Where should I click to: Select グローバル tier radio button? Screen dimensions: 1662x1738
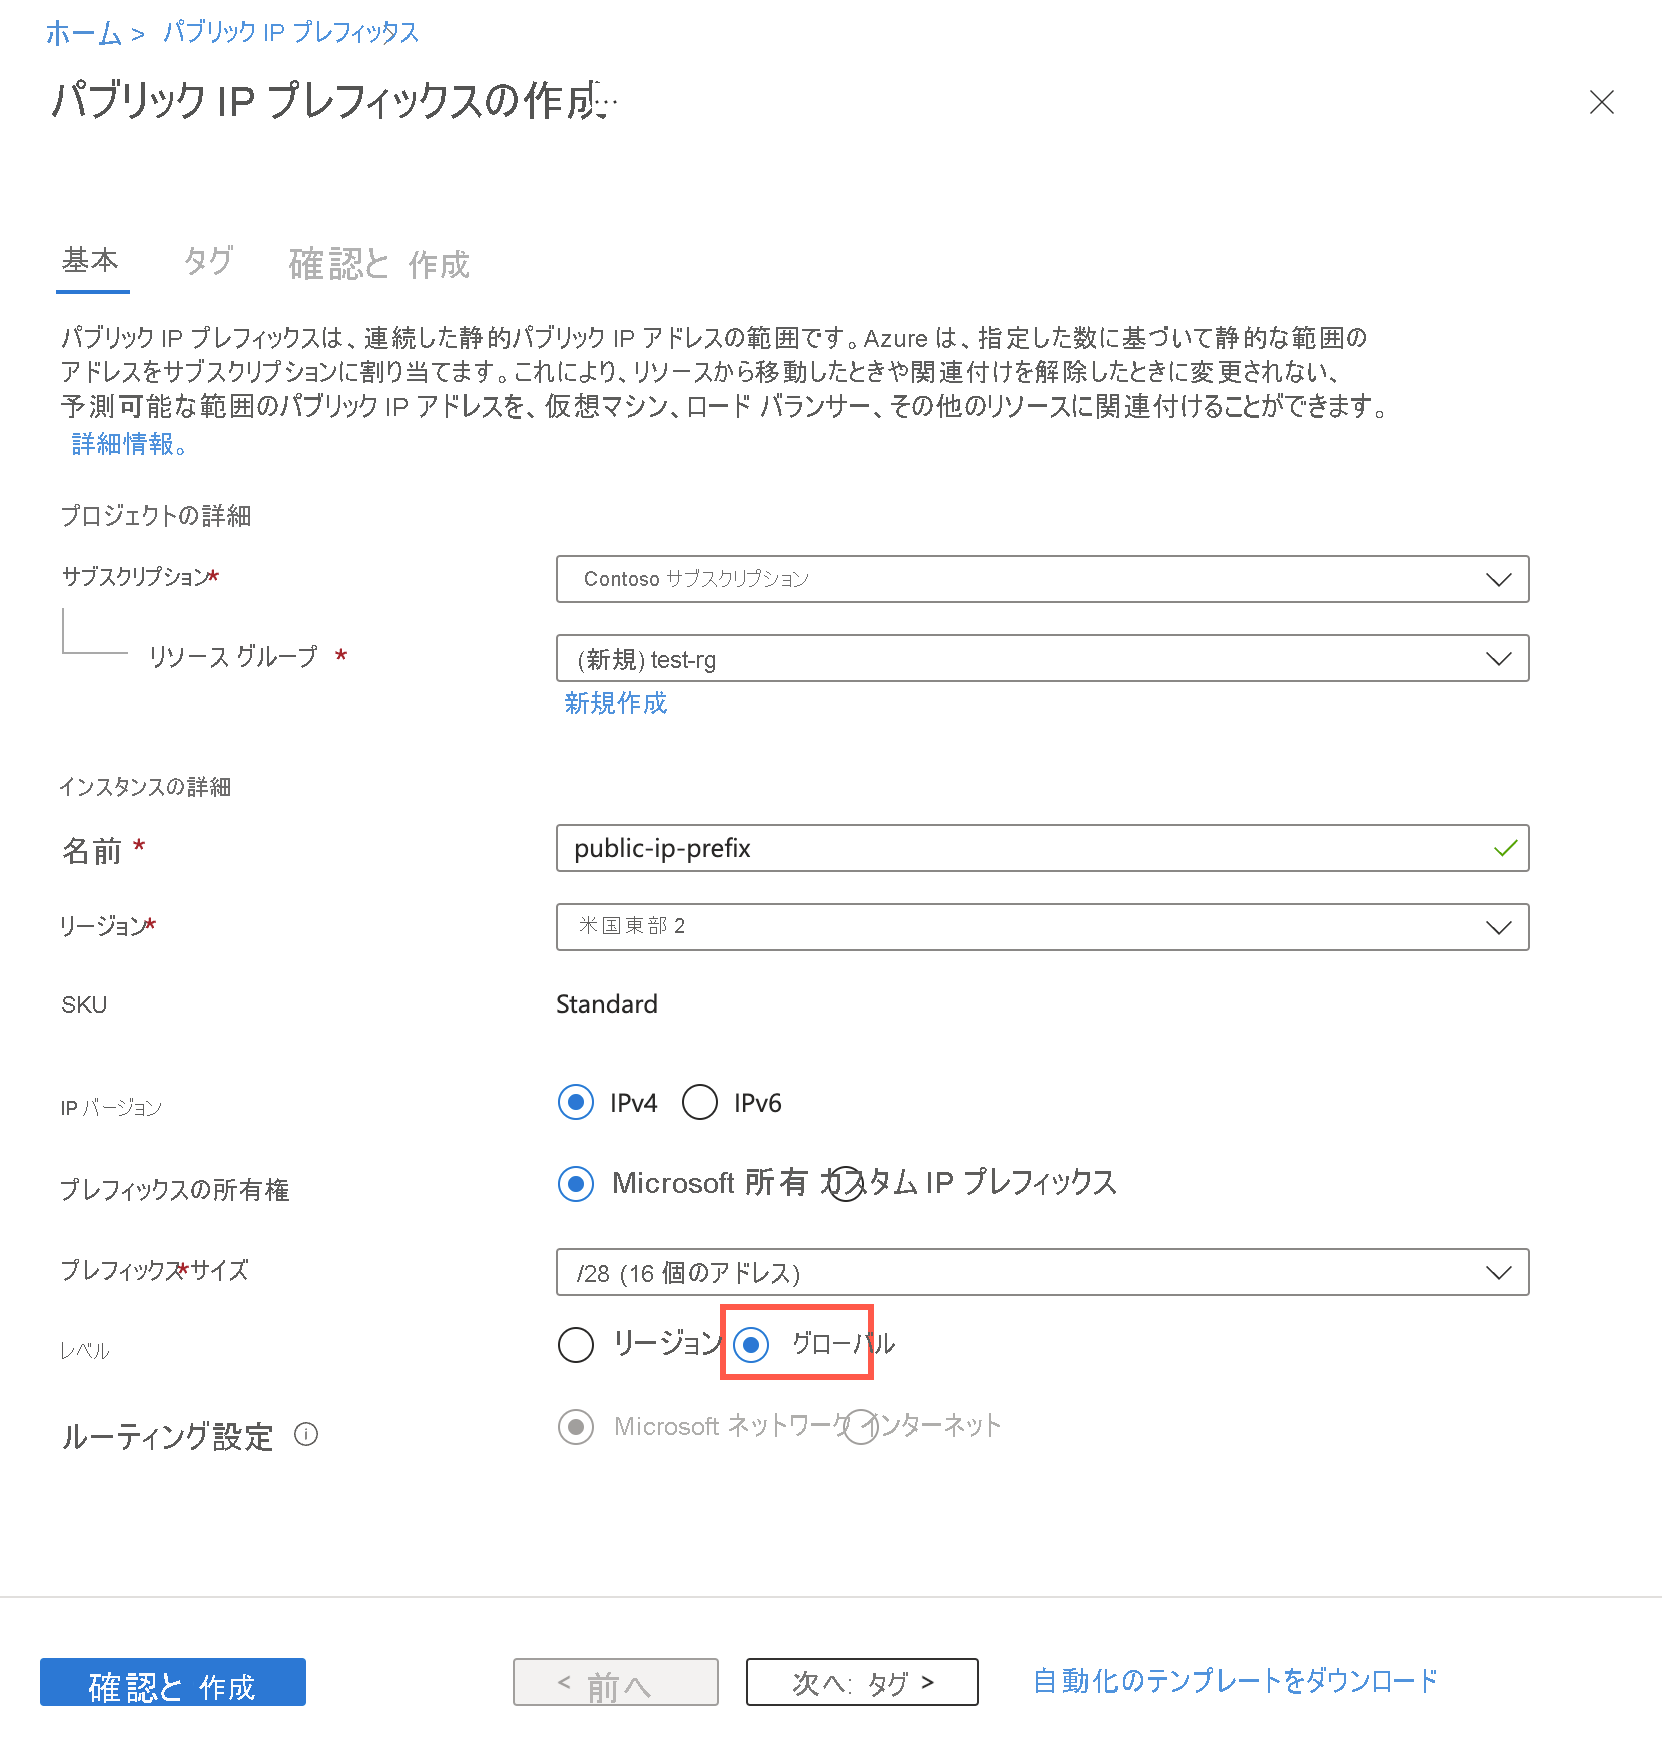pos(751,1345)
